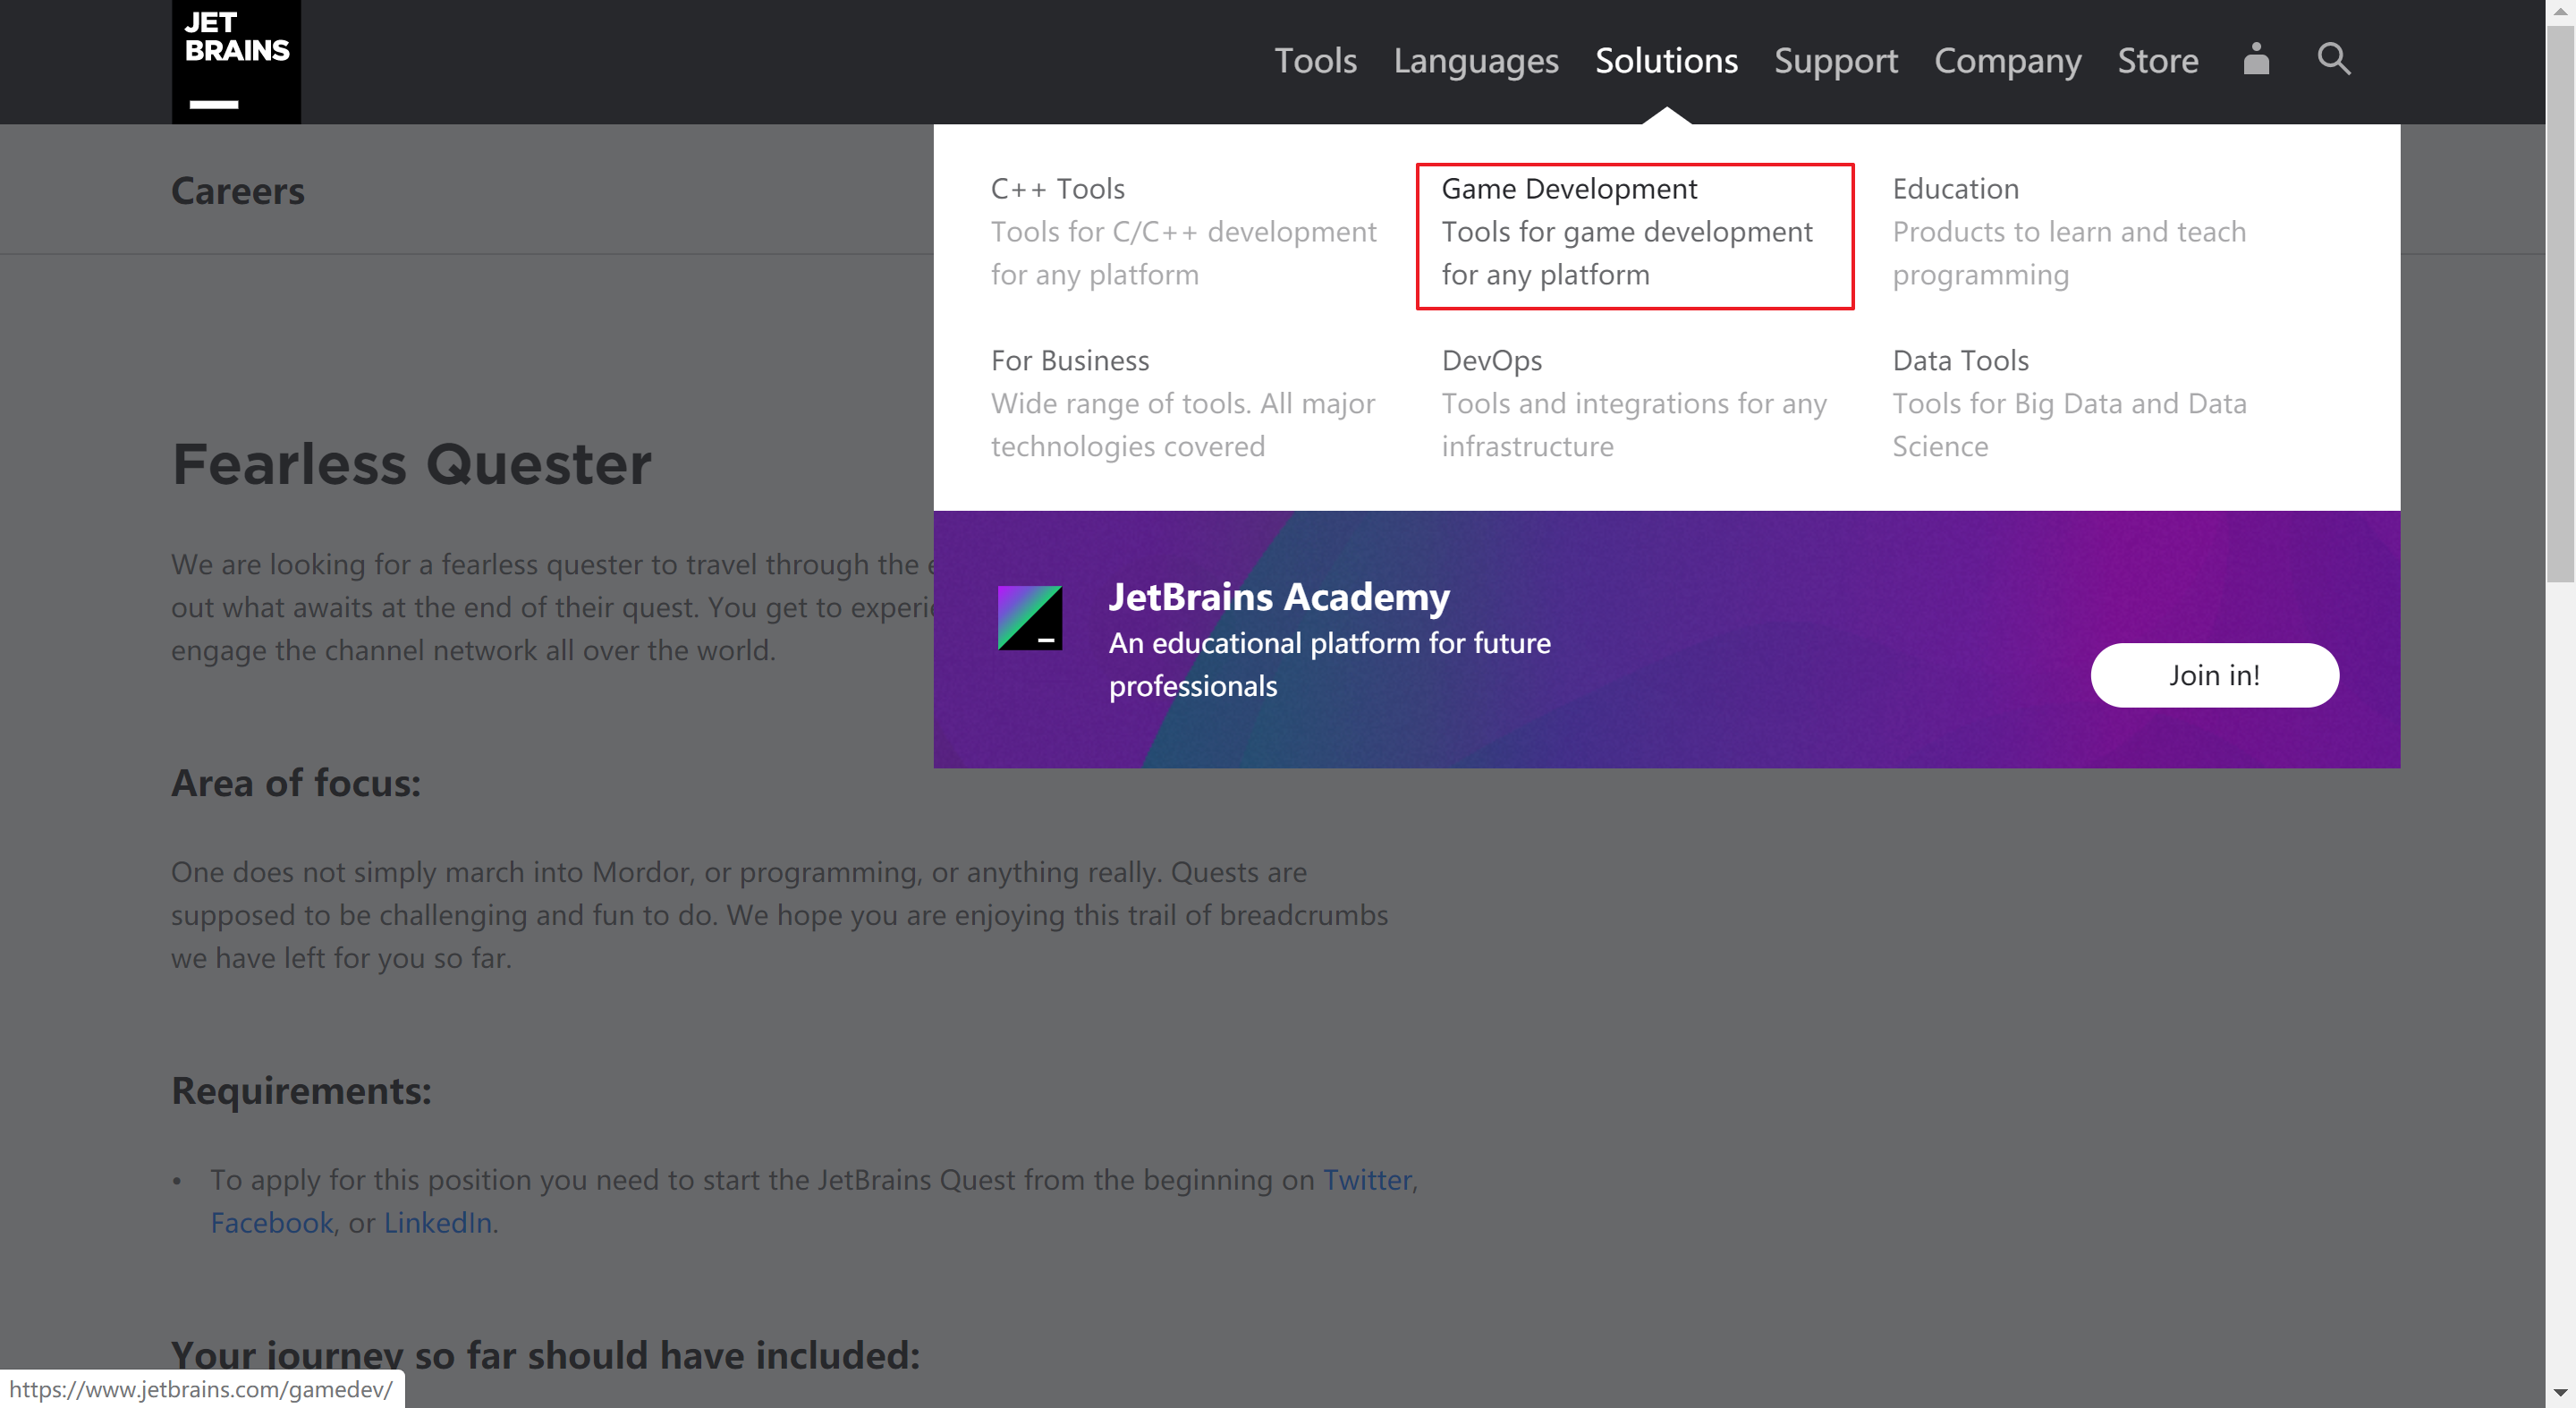Open the For Business entry
Screen dimensions: 2576x1408
[1069, 360]
